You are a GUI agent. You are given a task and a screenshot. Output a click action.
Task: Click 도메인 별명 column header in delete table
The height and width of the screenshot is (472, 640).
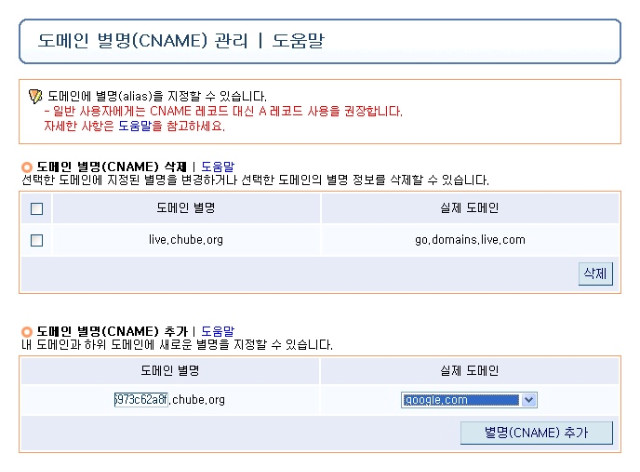pos(186,208)
